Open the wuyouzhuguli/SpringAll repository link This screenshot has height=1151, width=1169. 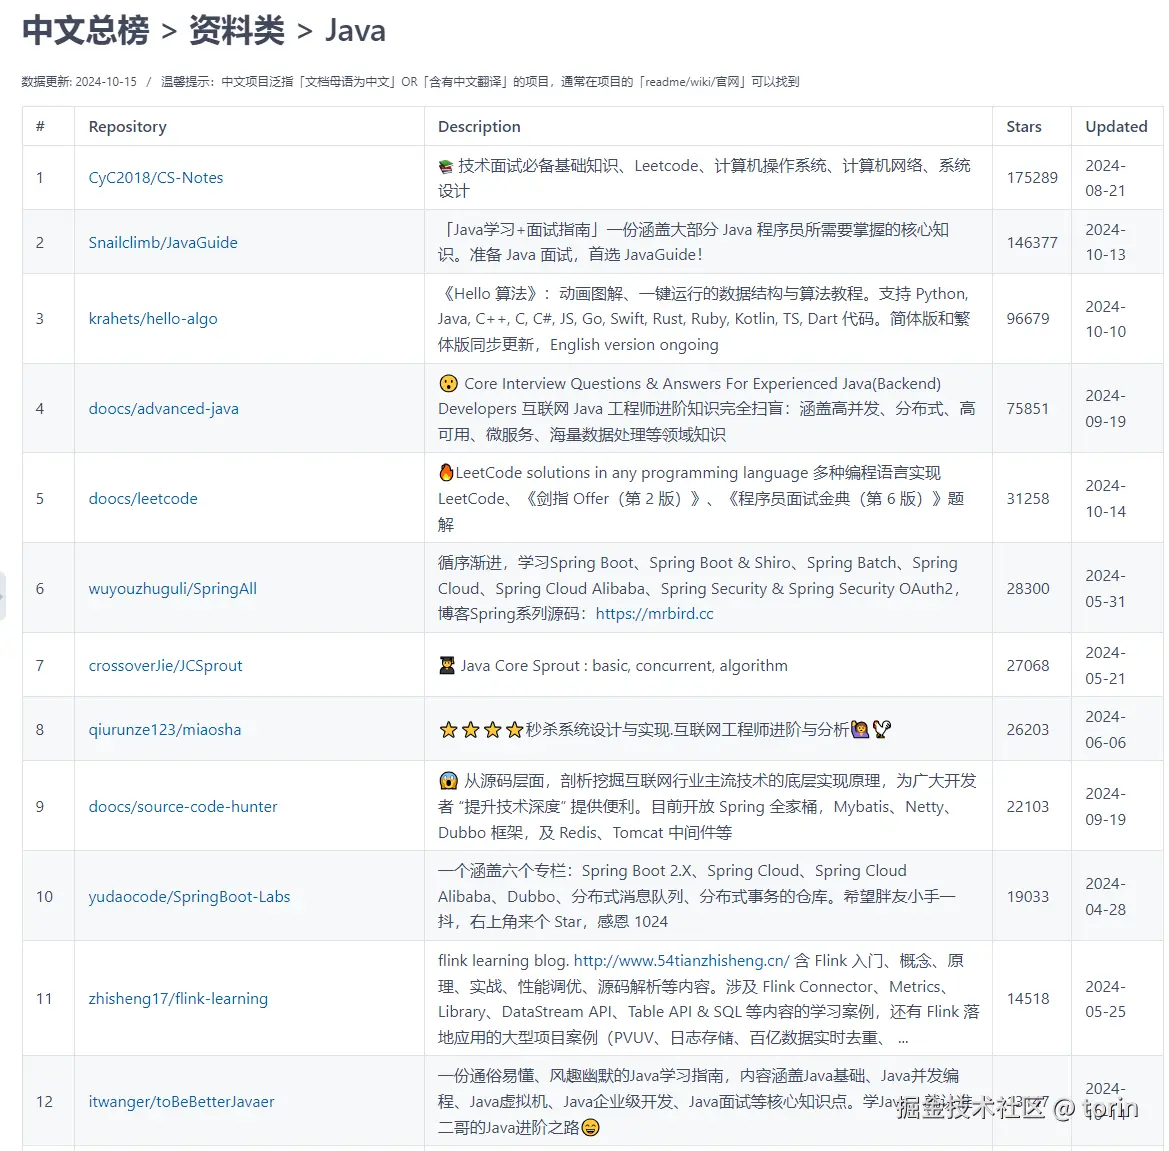173,588
